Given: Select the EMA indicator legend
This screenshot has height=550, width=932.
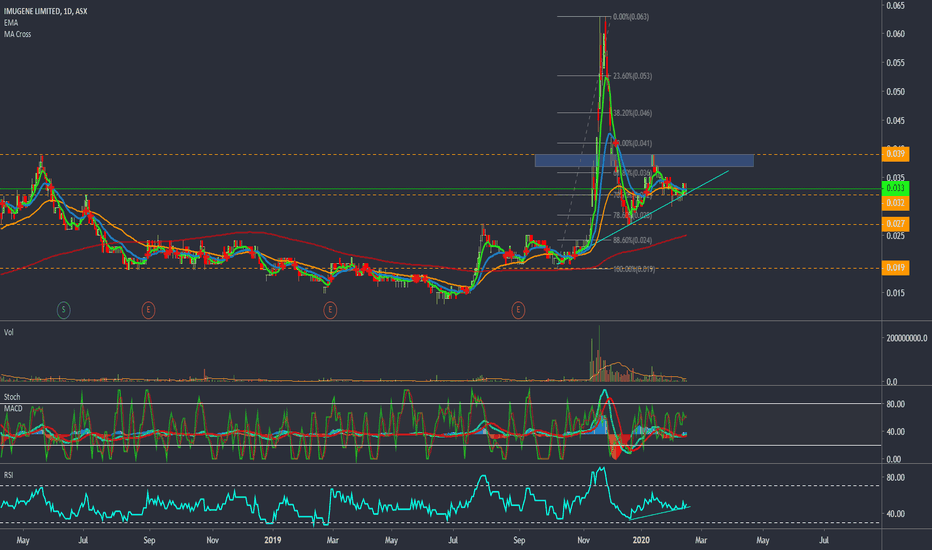Looking at the screenshot, I should click(11, 23).
